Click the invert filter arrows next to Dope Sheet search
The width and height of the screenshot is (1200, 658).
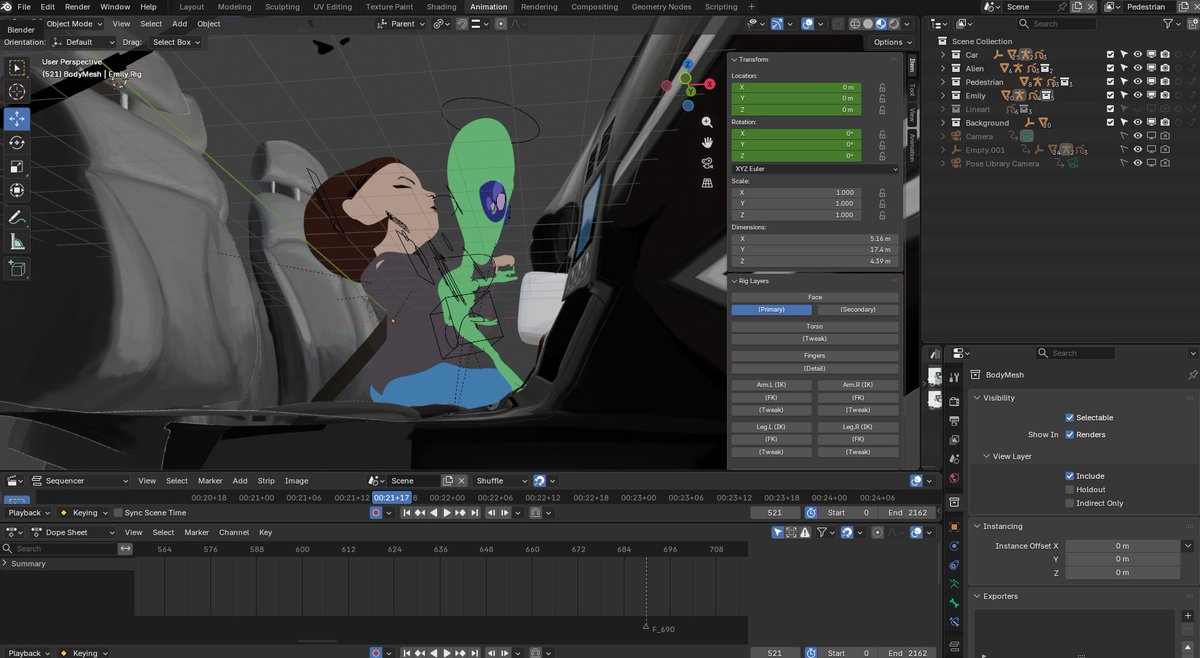126,549
